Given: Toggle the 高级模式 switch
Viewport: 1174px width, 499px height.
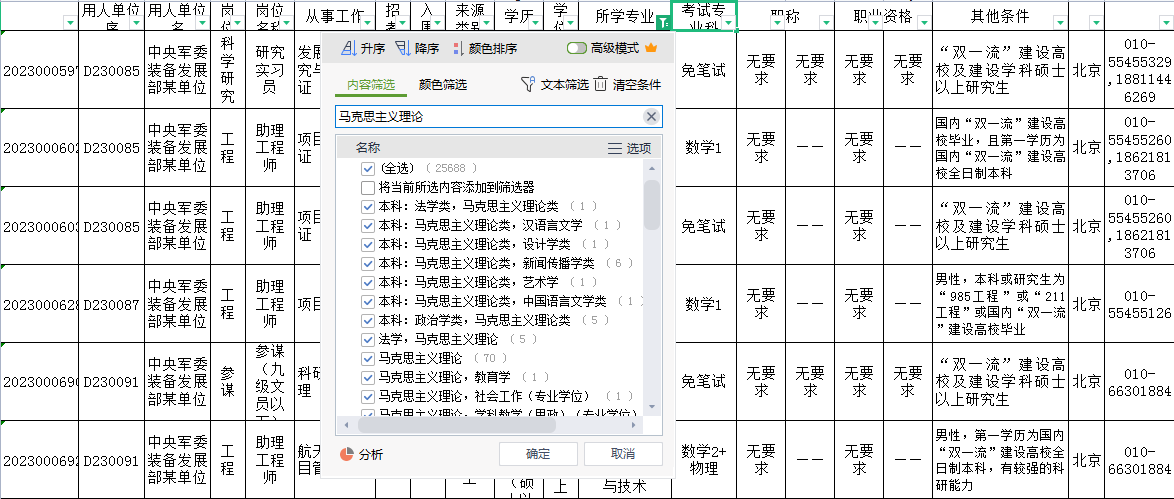Looking at the screenshot, I should [577, 48].
